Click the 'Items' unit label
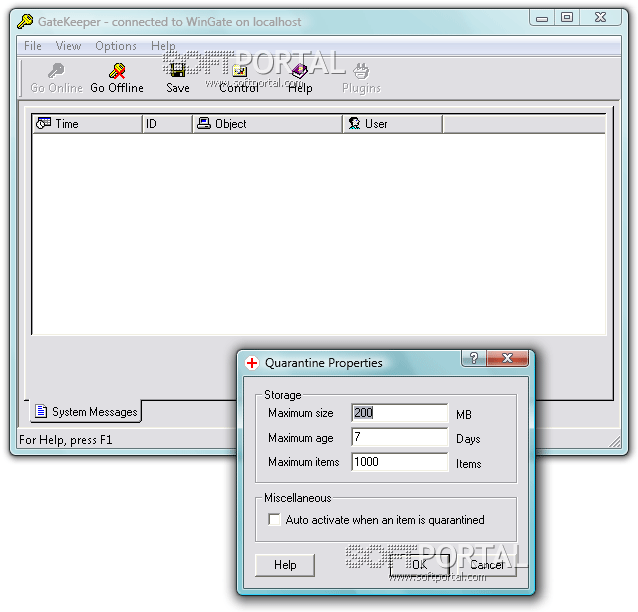Image resolution: width=638 pixels, height=612 pixels. 469,464
